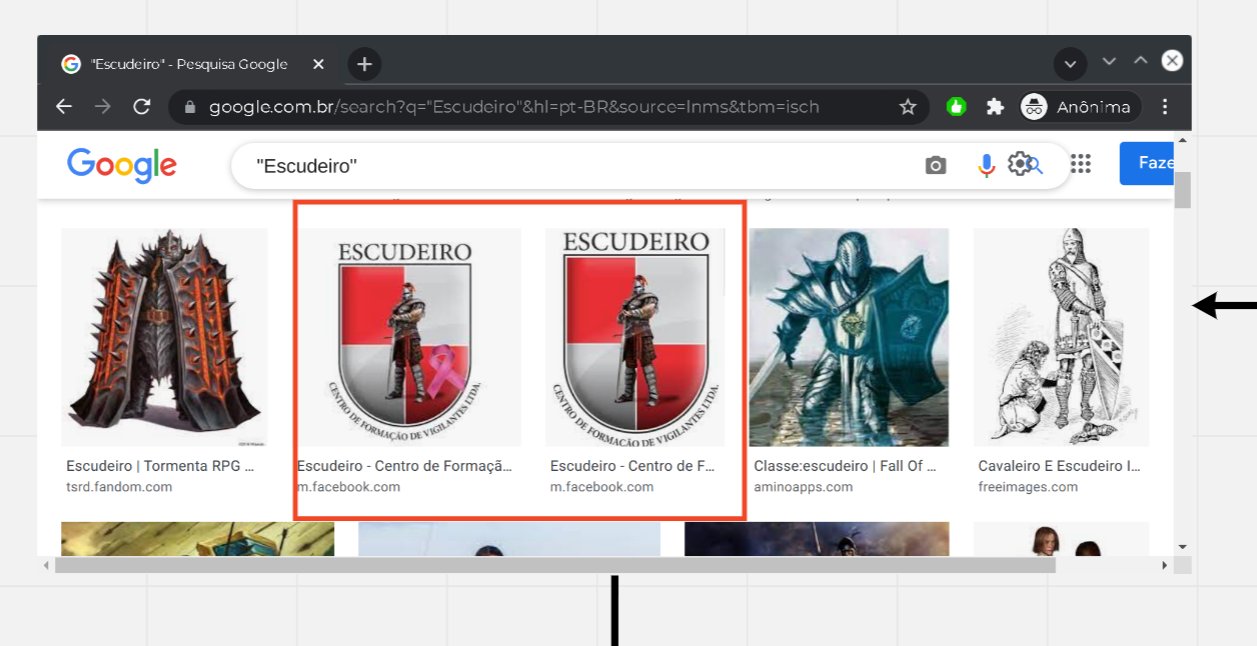The width and height of the screenshot is (1257, 646).
Task: Start voice search with microphone
Action: coord(986,166)
